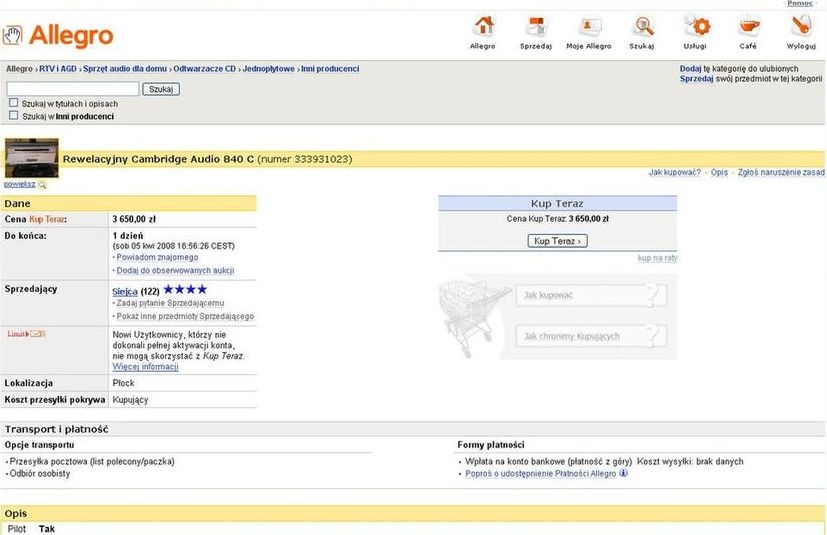Click 'Dodaj do obserwowanych aukcji' link
Viewport: 827px width, 535px height.
[x=175, y=271]
